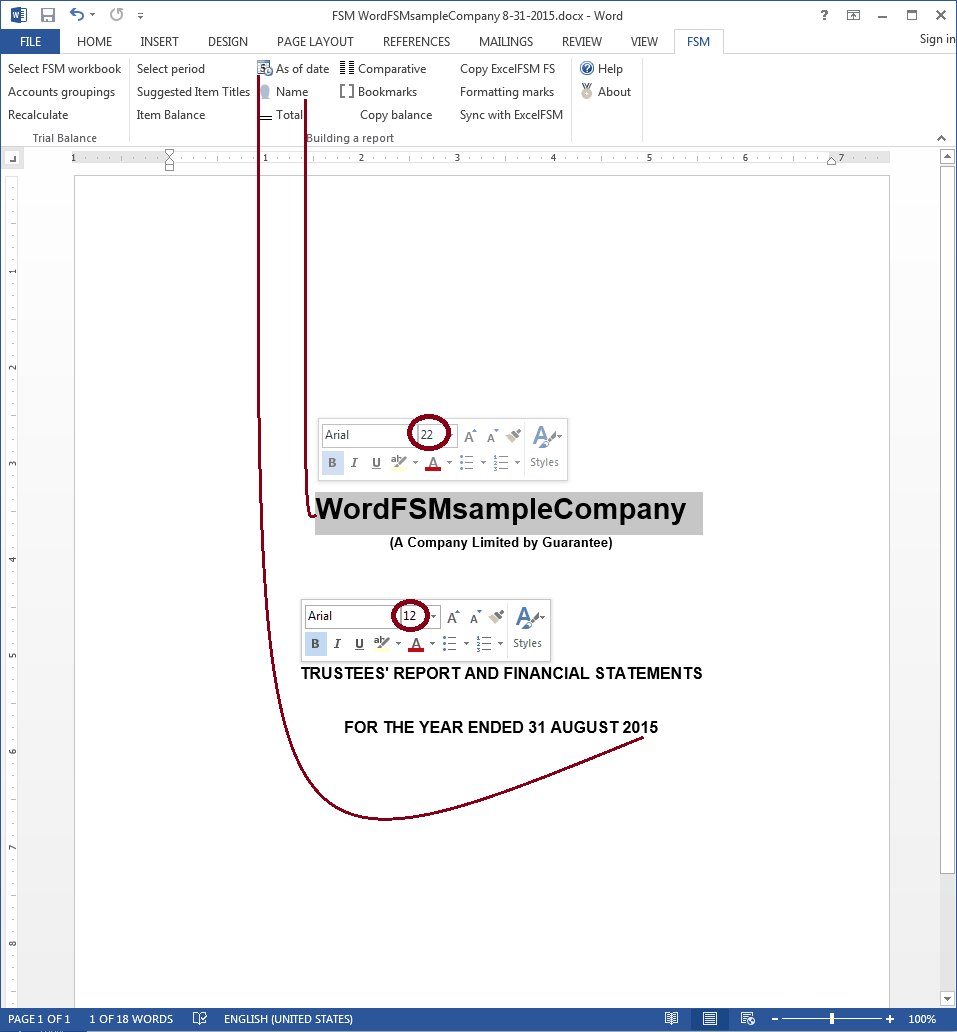The image size is (957, 1032).
Task: Open Customize Quick Access Toolbar dropdown
Action: pyautogui.click(x=140, y=15)
